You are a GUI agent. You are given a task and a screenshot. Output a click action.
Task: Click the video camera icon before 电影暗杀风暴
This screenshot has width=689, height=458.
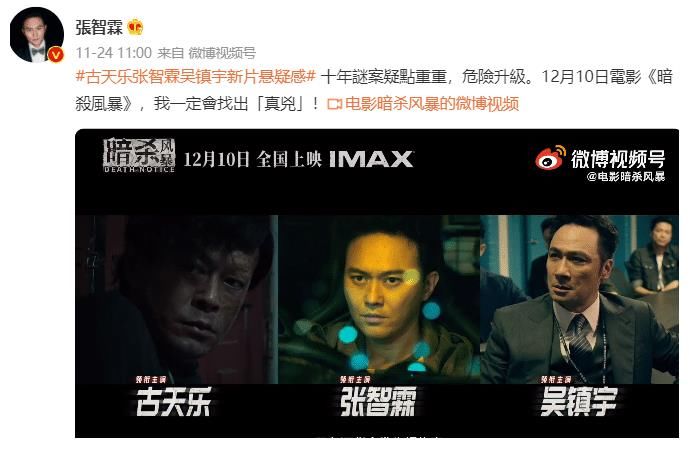pos(335,104)
